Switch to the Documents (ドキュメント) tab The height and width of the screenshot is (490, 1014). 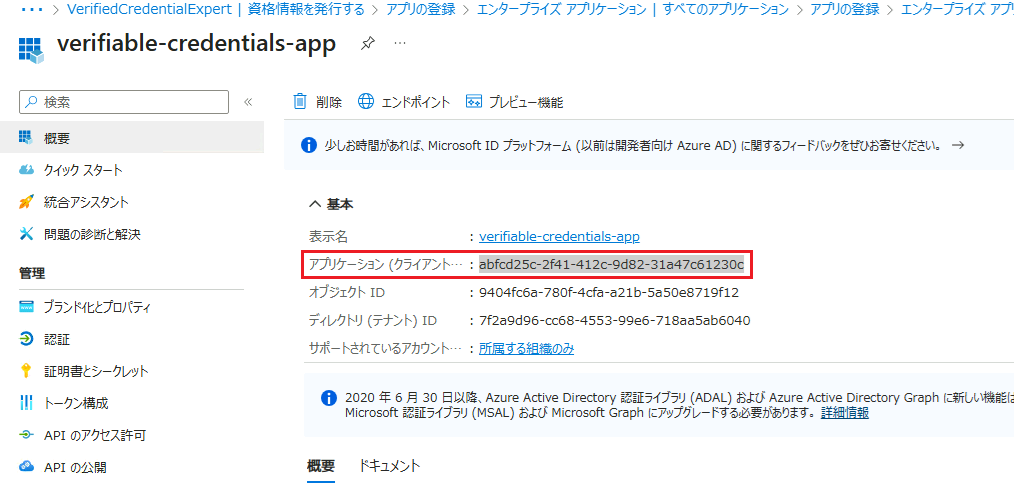pos(389,466)
